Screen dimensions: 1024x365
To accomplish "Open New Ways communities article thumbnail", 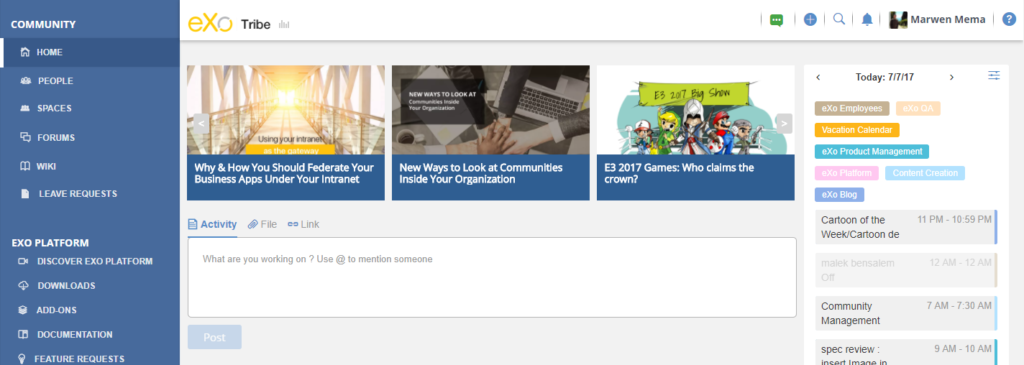I will 490,110.
